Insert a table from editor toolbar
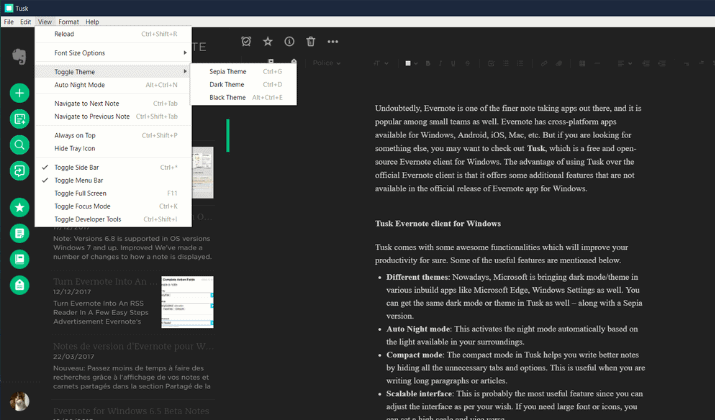Image resolution: width=715 pixels, height=420 pixels. coord(582,63)
